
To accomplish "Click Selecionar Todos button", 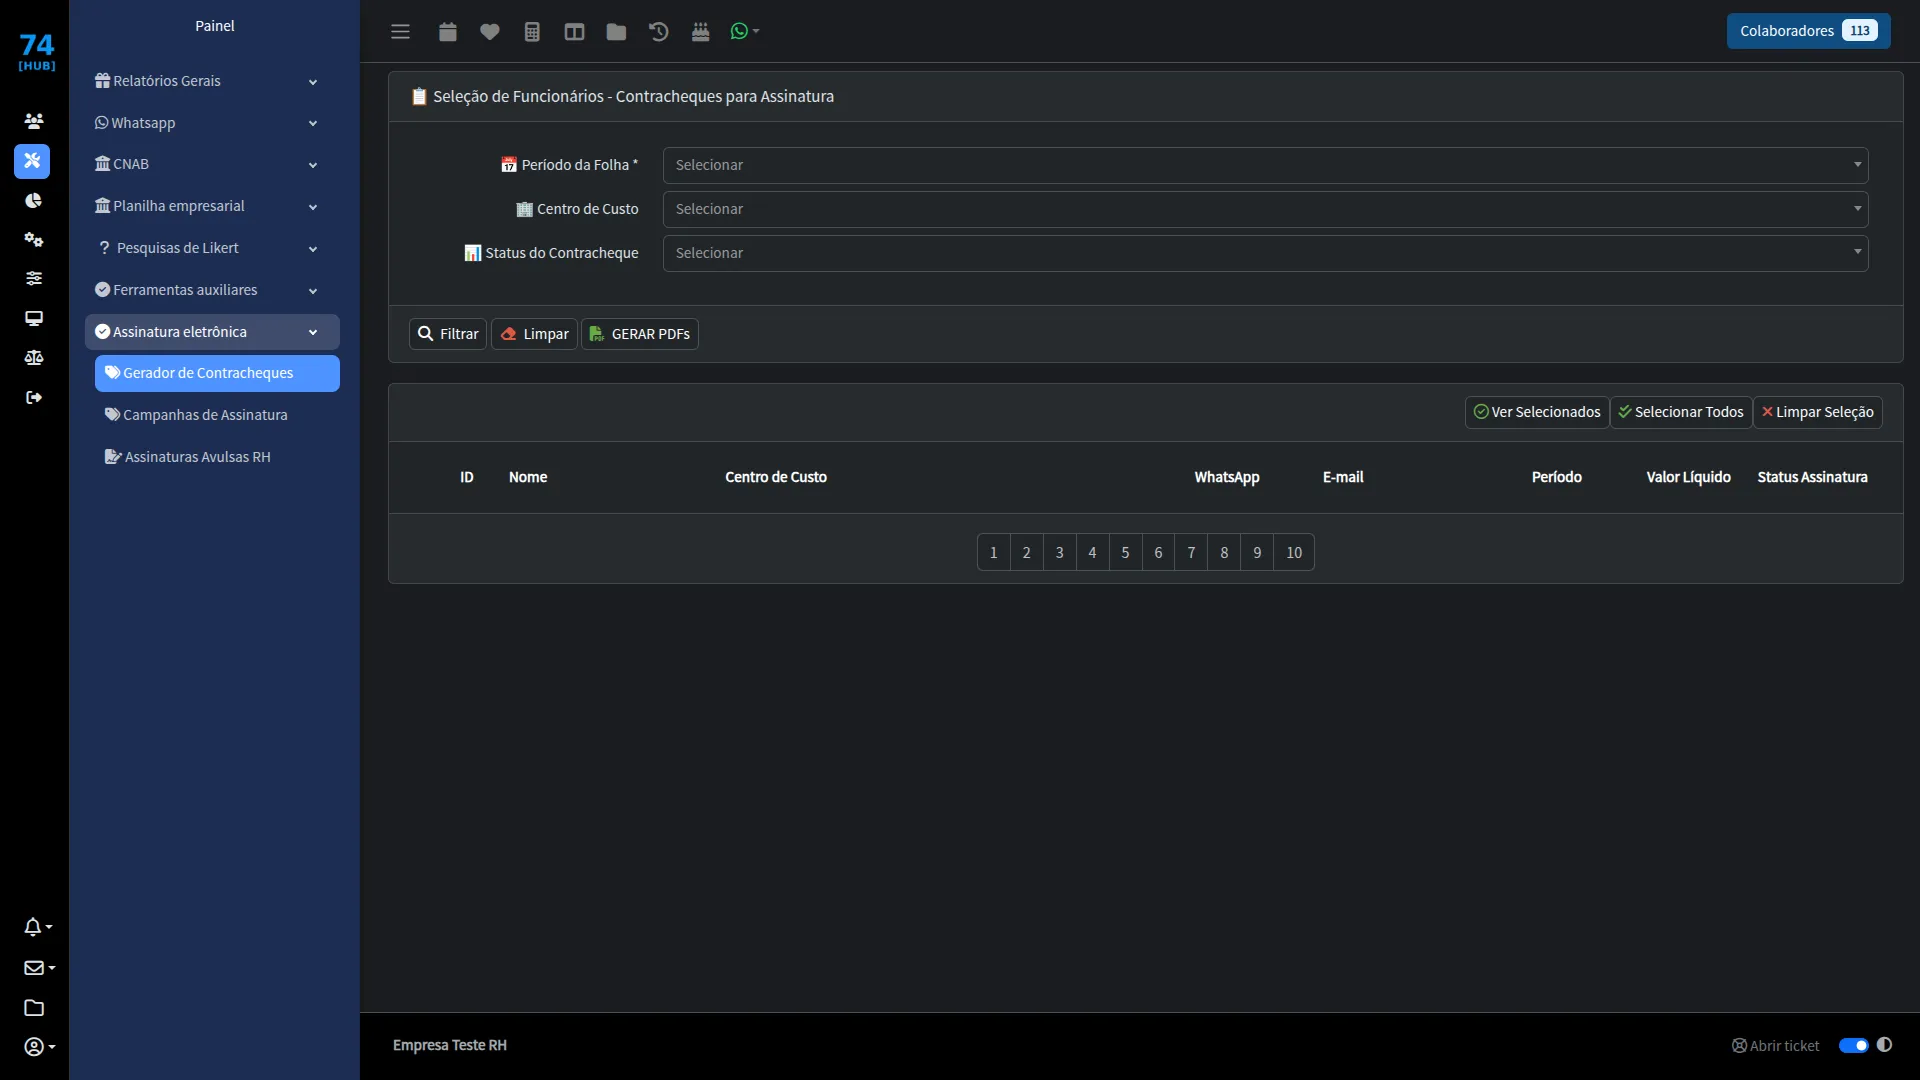I will [x=1681, y=412].
